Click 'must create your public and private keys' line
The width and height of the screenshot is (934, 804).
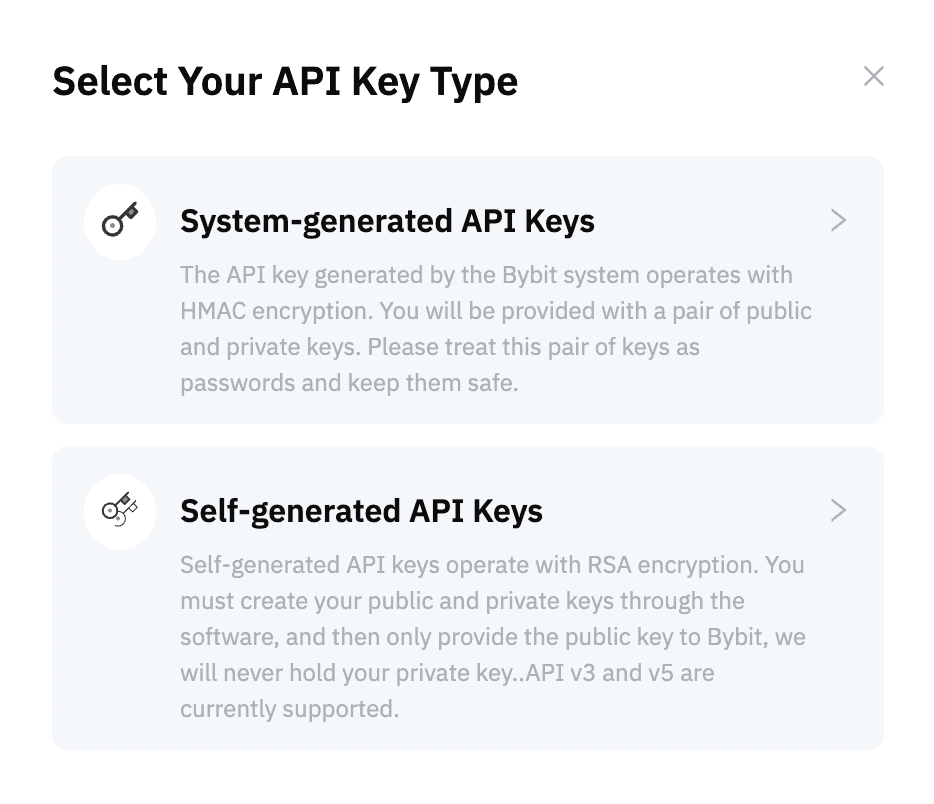pyautogui.click(x=462, y=601)
